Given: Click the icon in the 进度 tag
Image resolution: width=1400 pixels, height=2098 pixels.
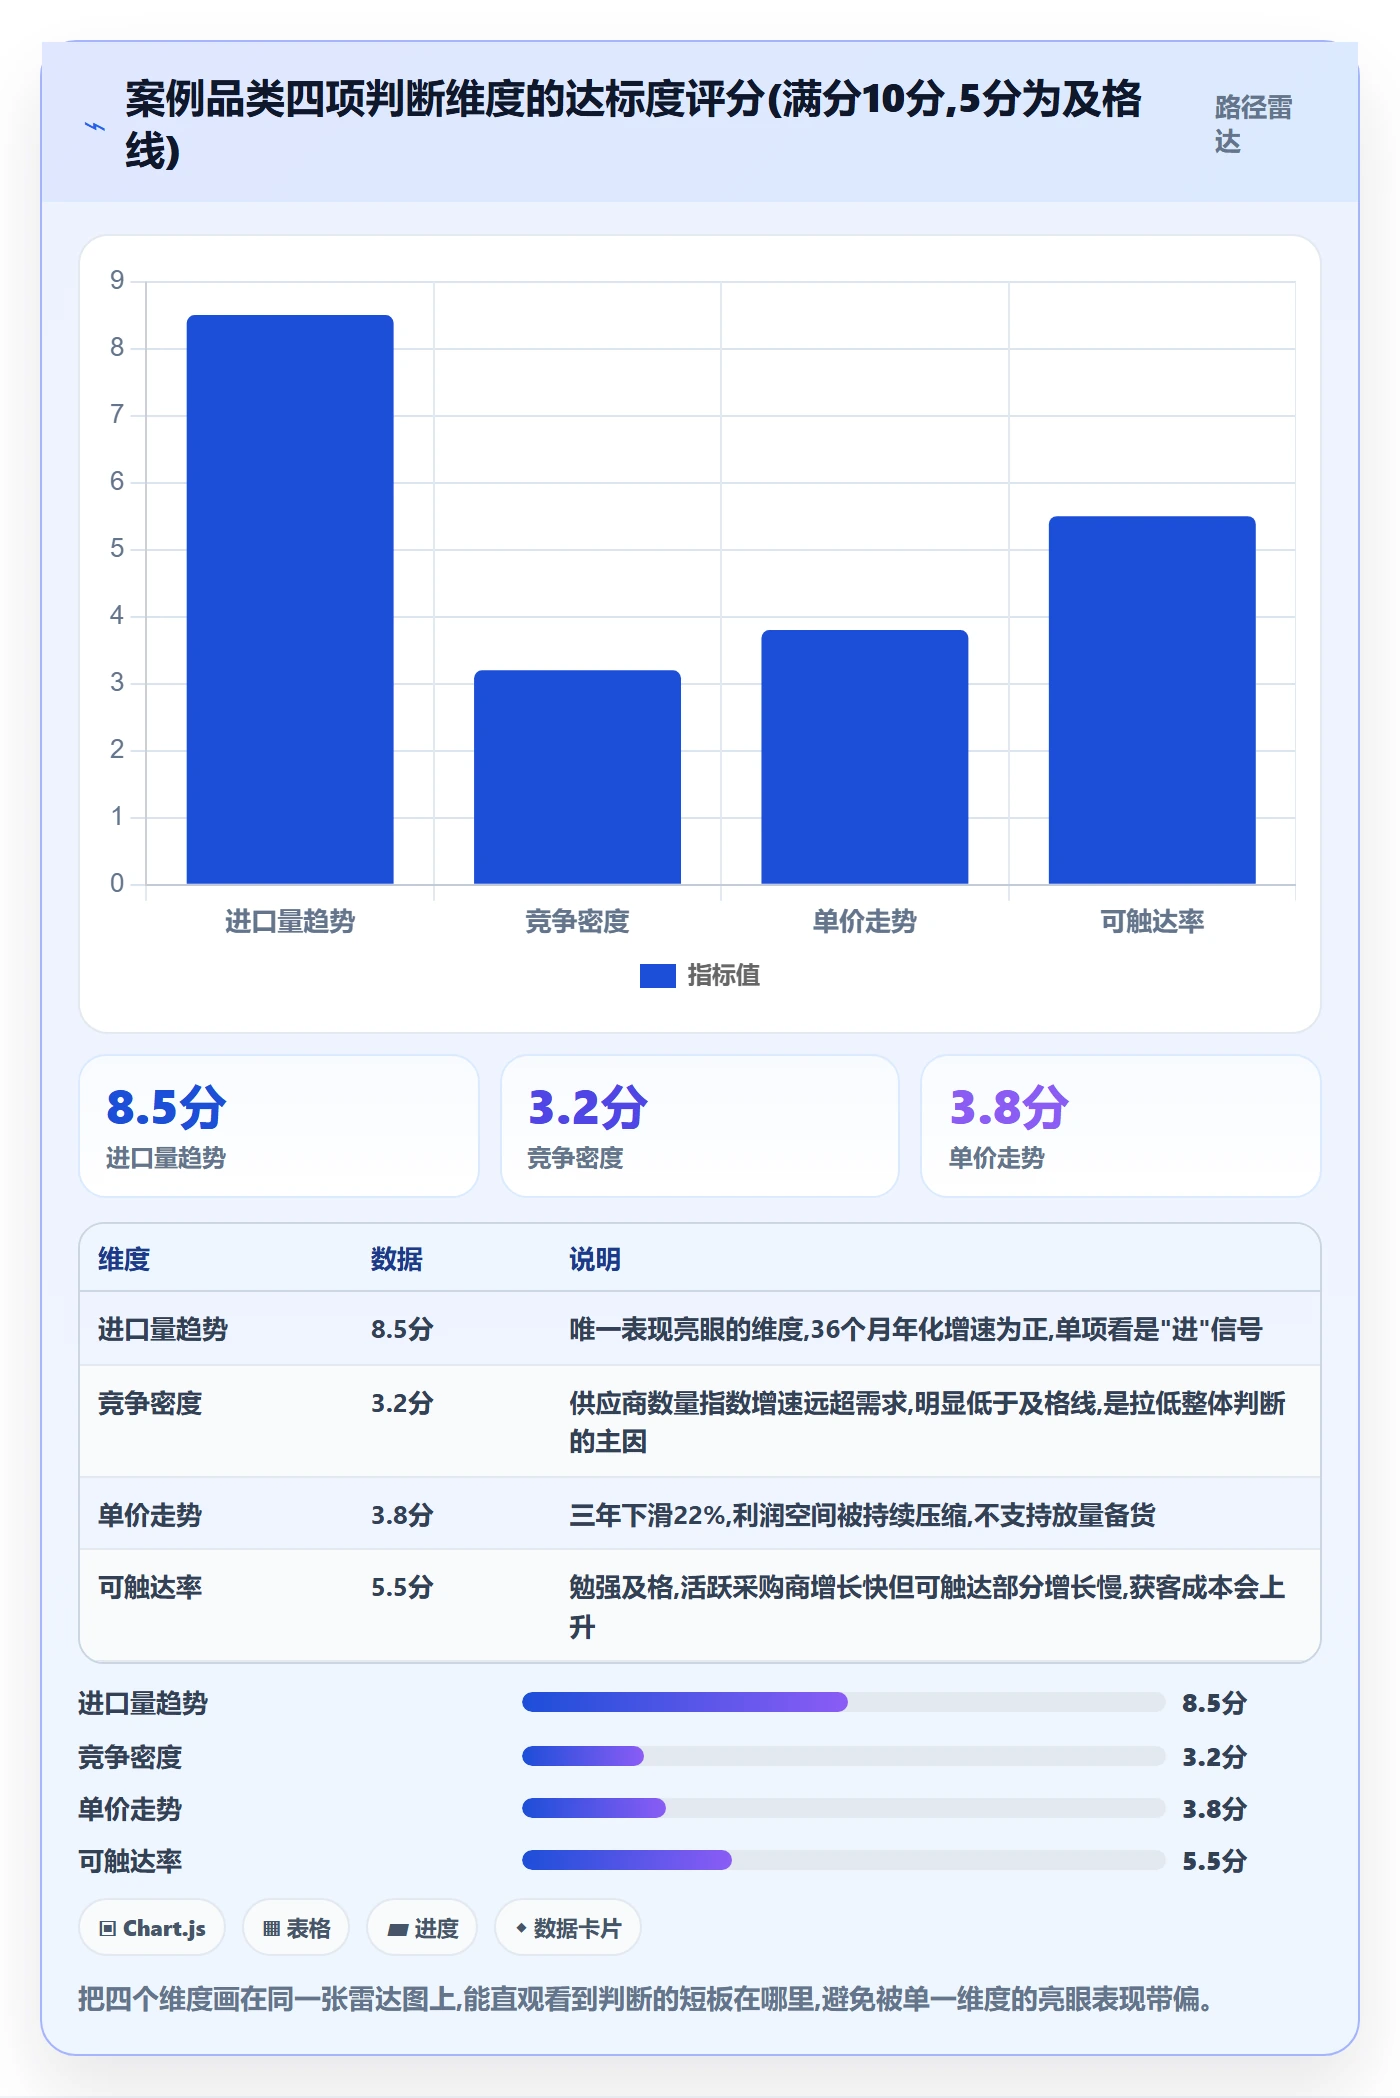Looking at the screenshot, I should (397, 1929).
